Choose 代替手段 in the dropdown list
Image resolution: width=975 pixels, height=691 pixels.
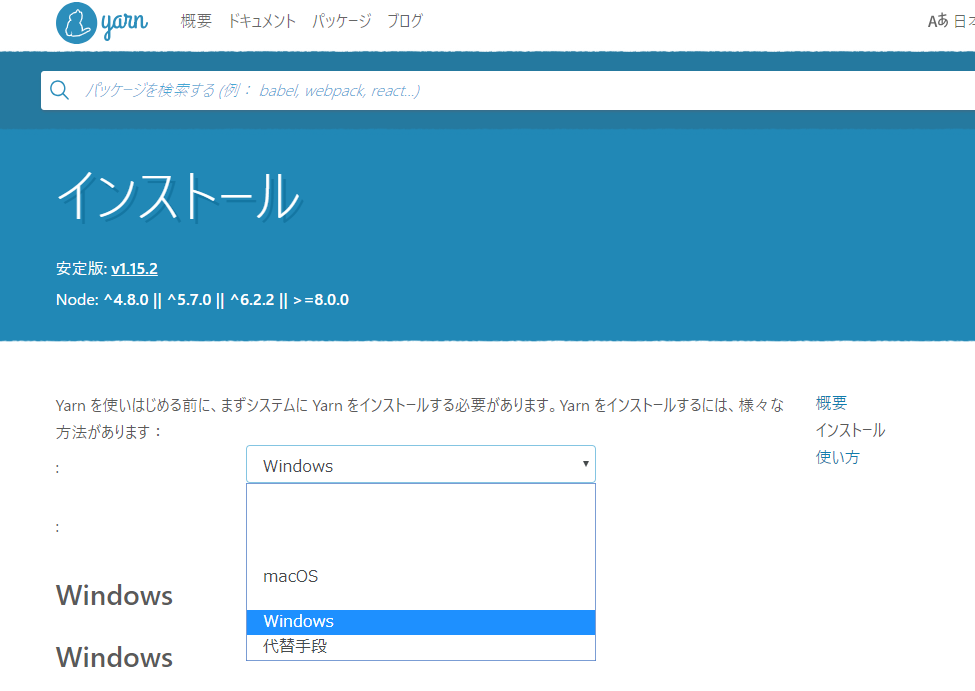[x=421, y=646]
